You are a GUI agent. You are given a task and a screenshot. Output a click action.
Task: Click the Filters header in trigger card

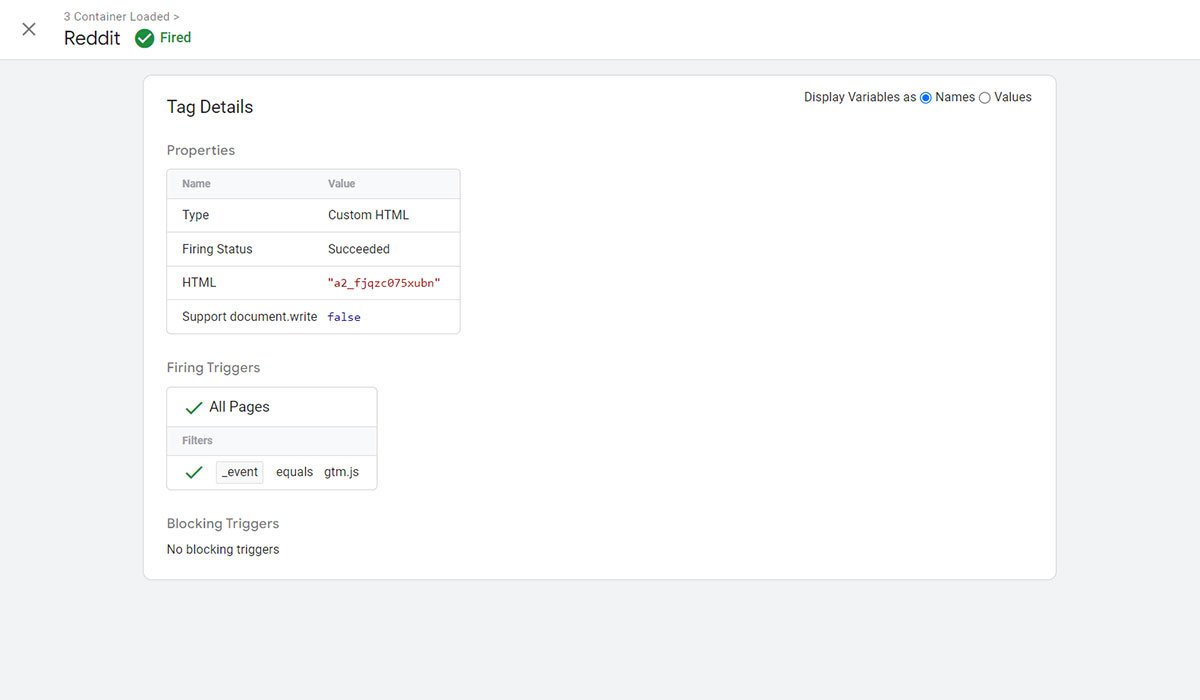coord(197,441)
